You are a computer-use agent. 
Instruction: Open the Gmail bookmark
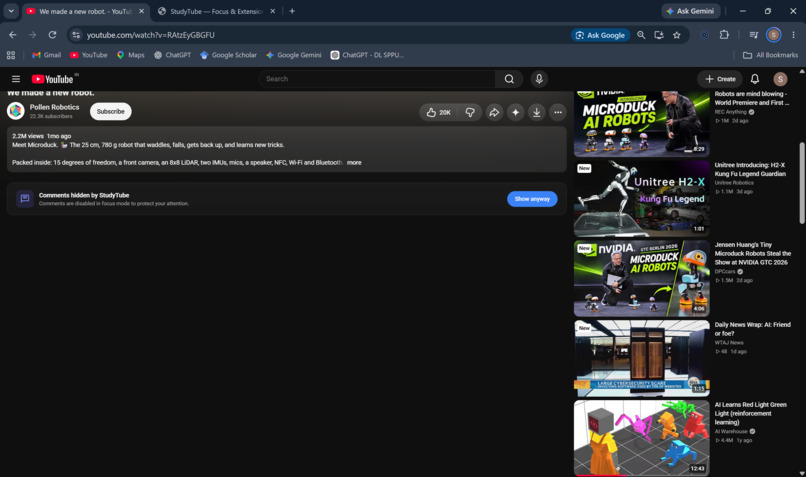click(46, 55)
